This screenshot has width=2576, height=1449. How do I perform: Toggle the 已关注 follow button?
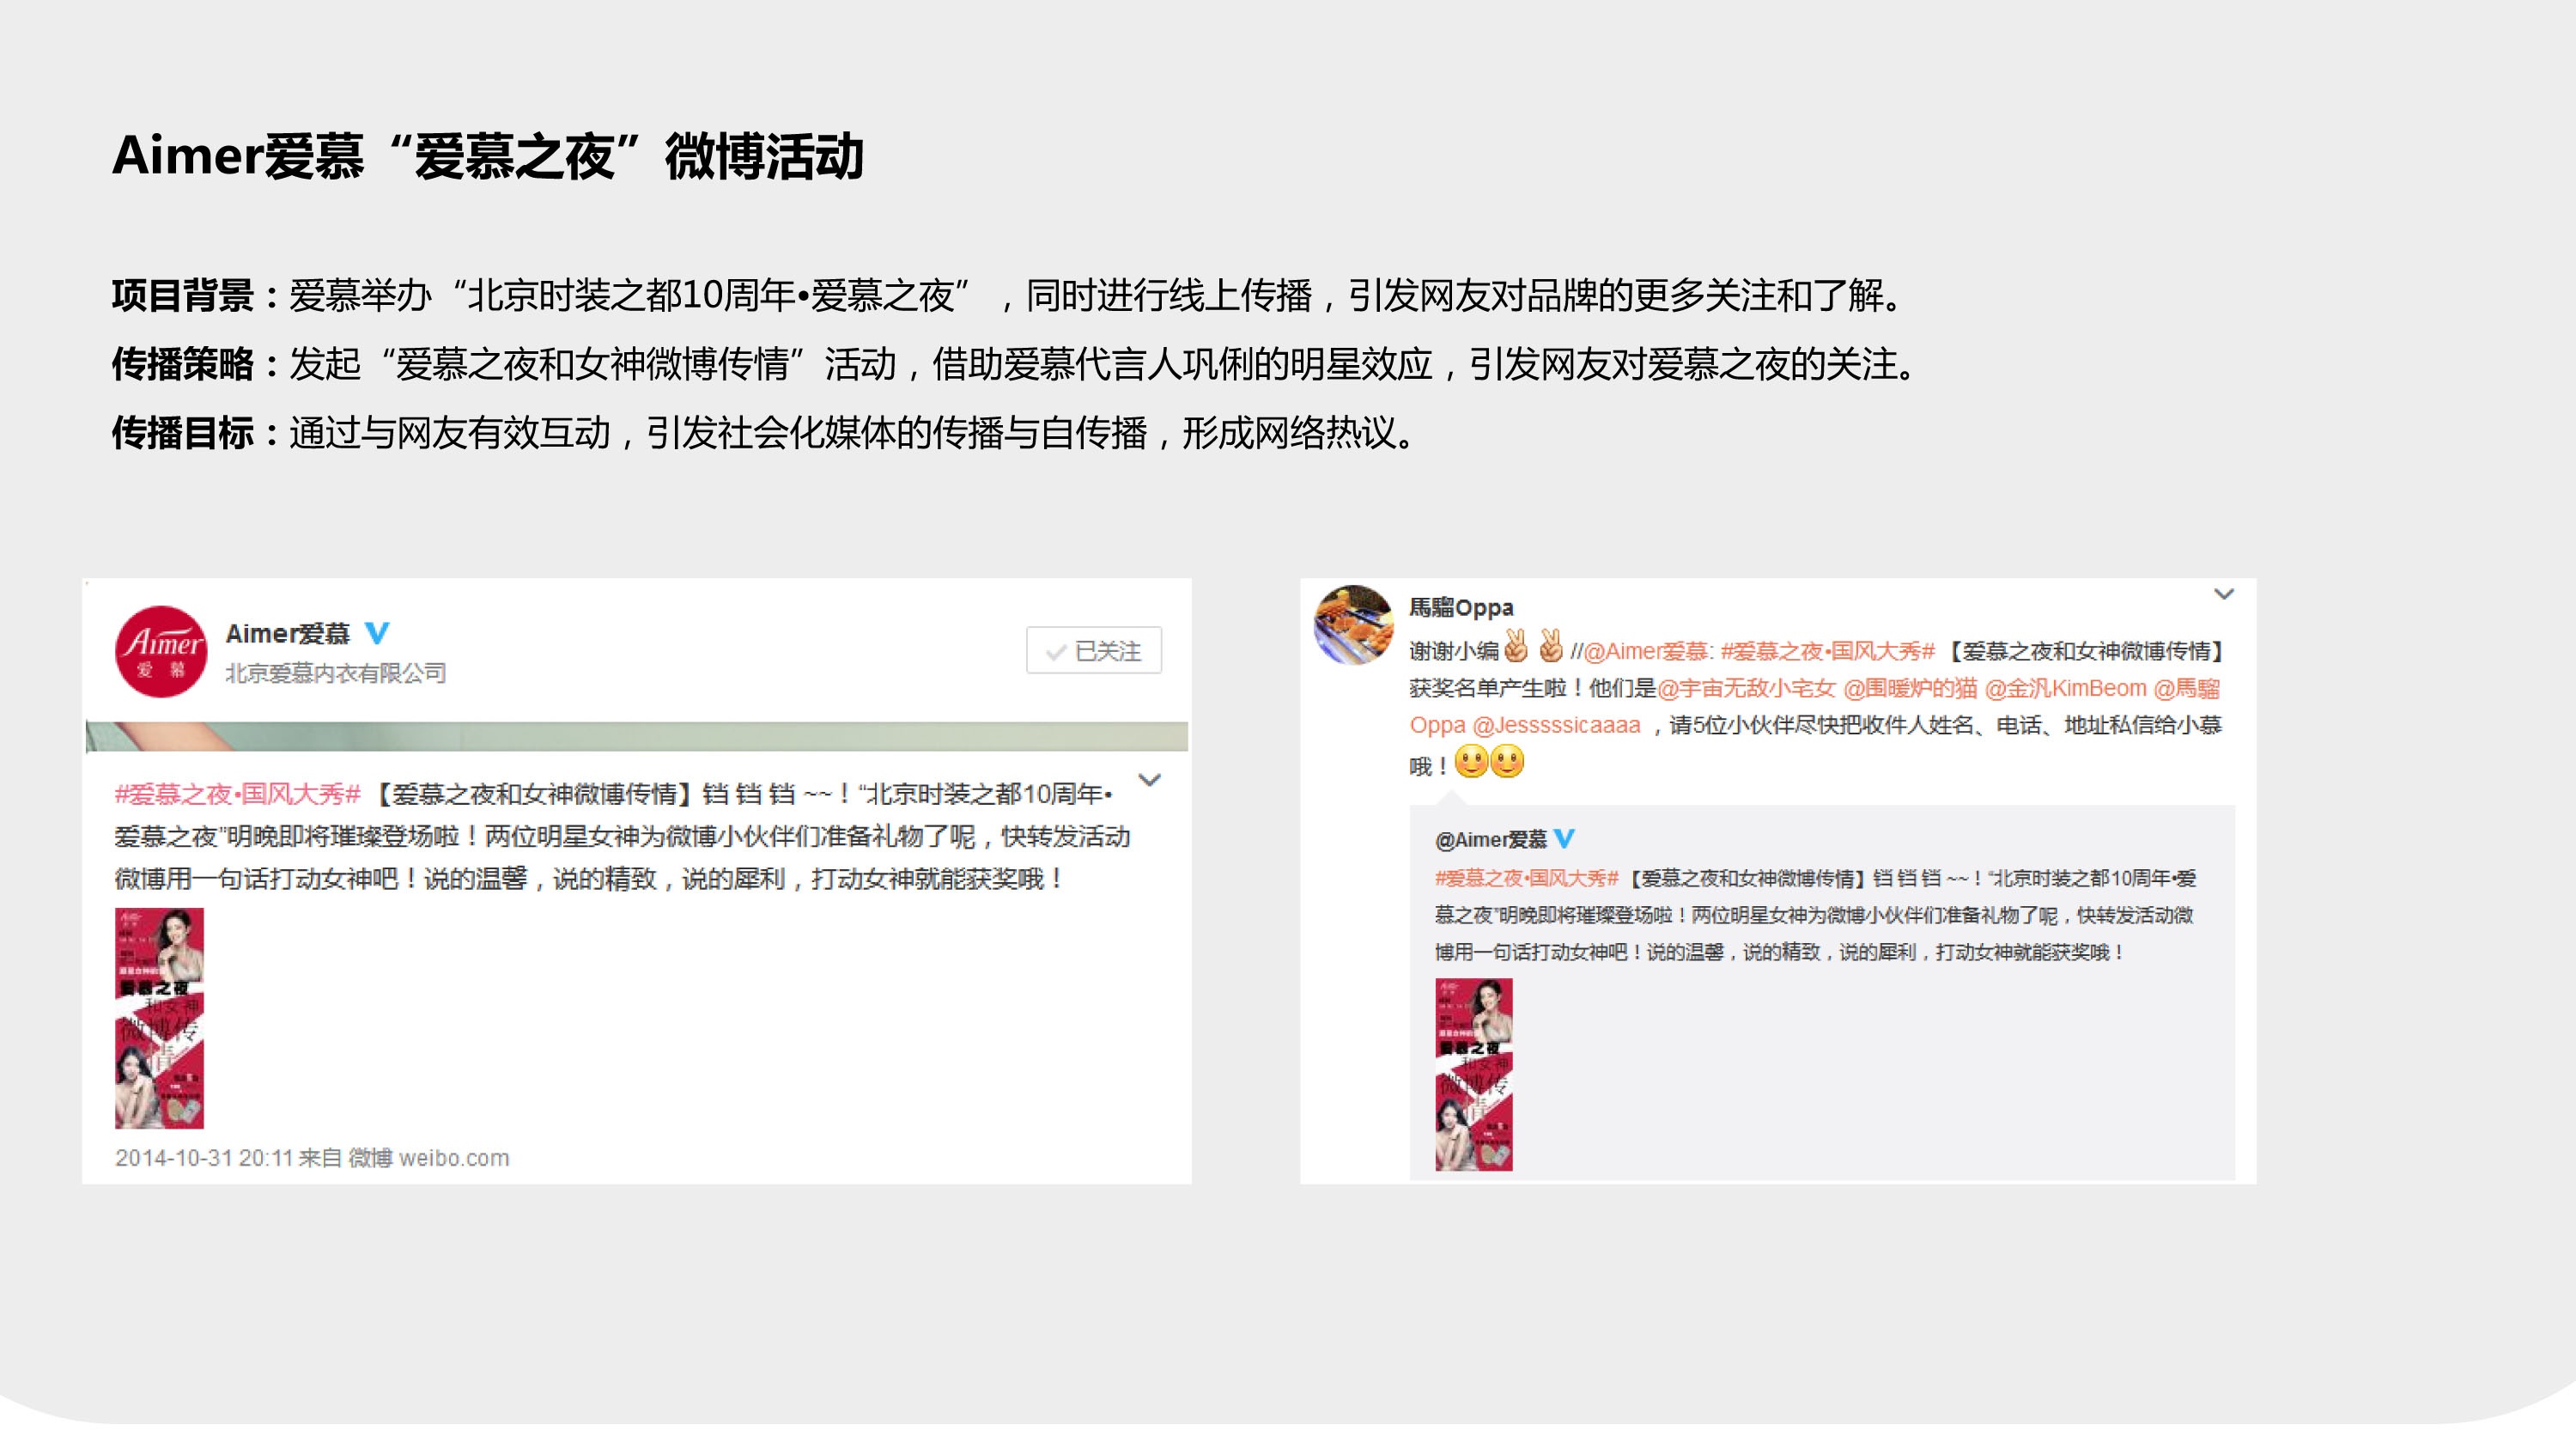click(1093, 651)
